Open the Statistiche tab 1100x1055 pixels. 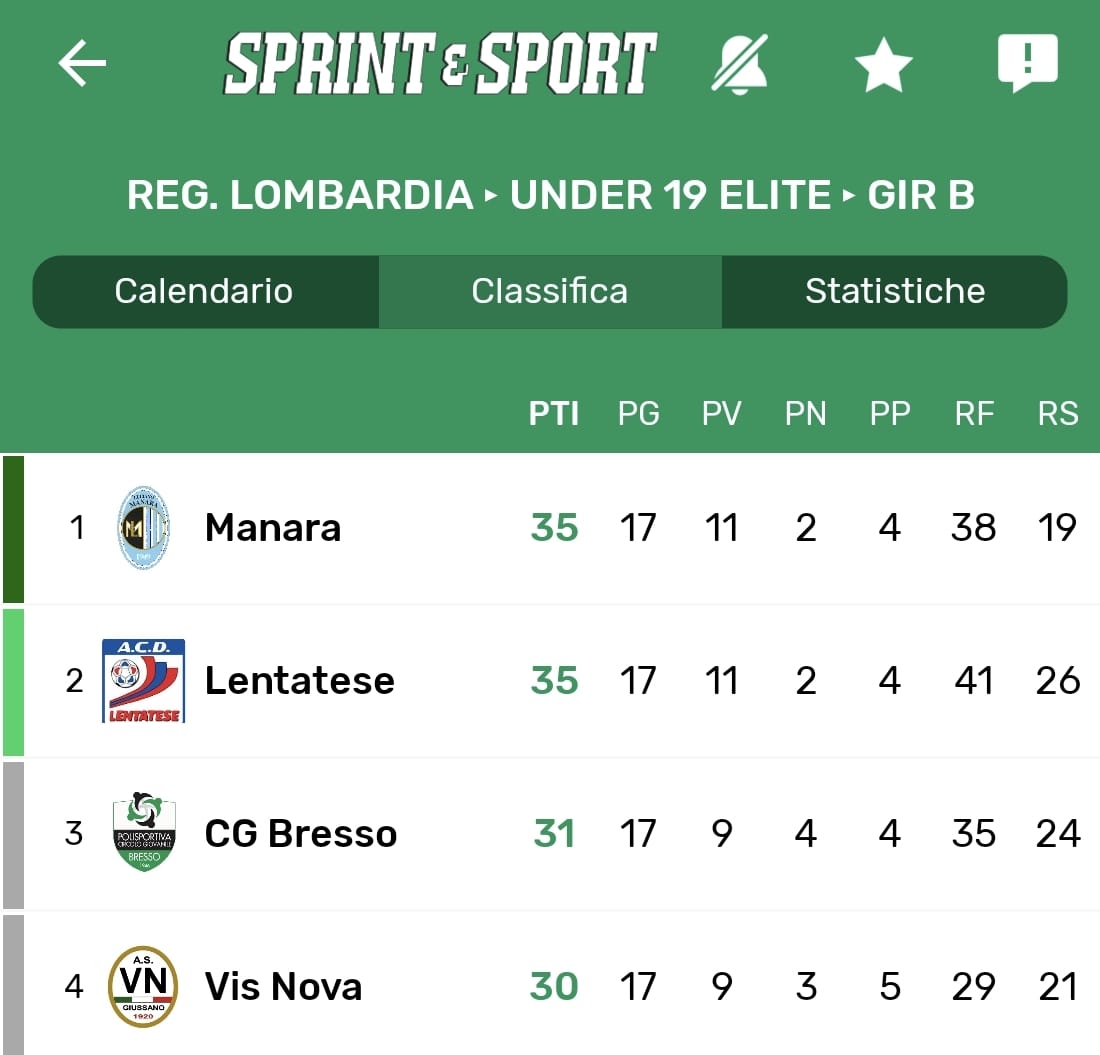pyautogui.click(x=895, y=291)
